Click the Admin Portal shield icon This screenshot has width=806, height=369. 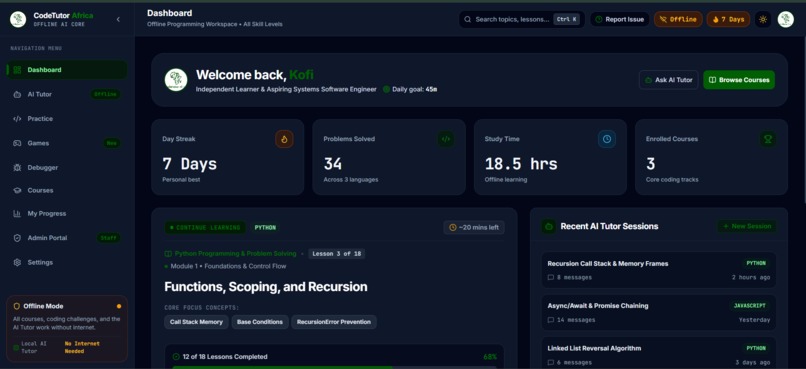point(17,238)
